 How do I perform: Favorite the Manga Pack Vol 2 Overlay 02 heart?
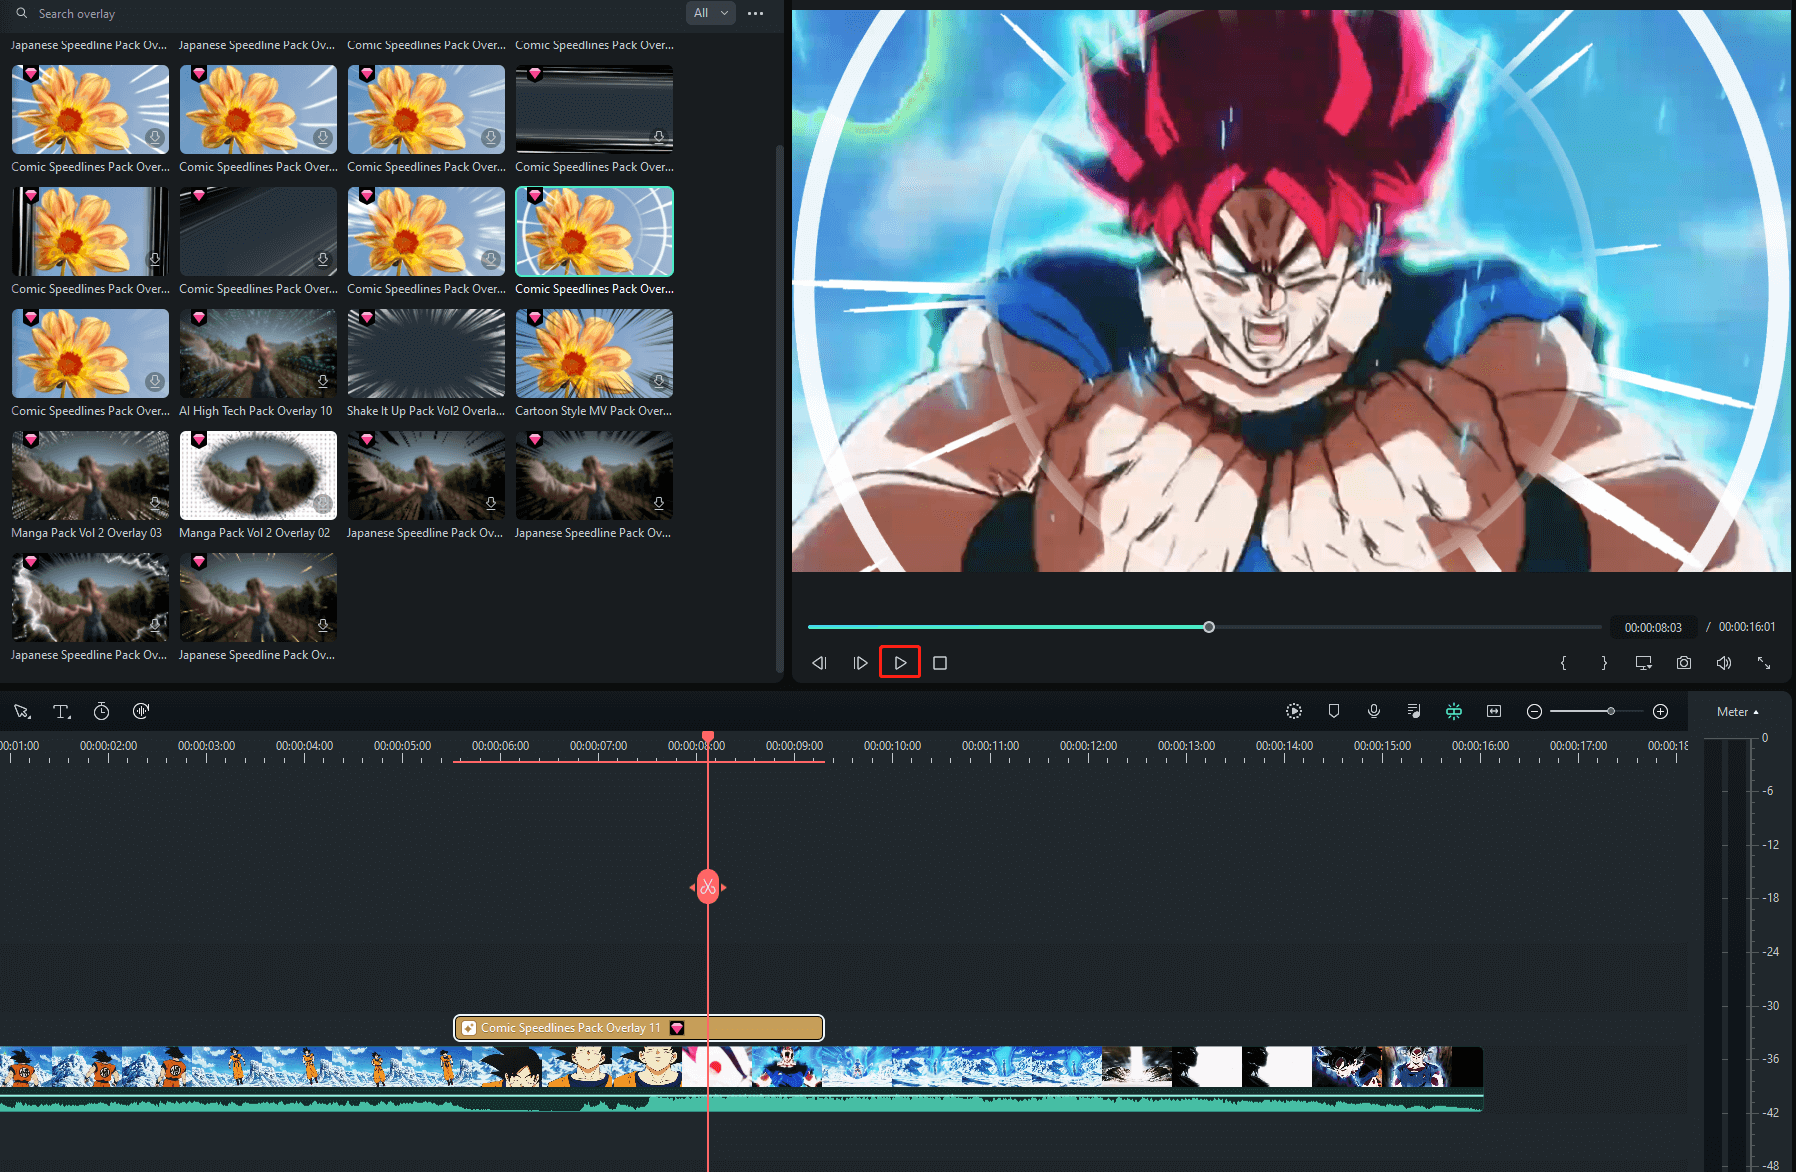pyautogui.click(x=200, y=439)
